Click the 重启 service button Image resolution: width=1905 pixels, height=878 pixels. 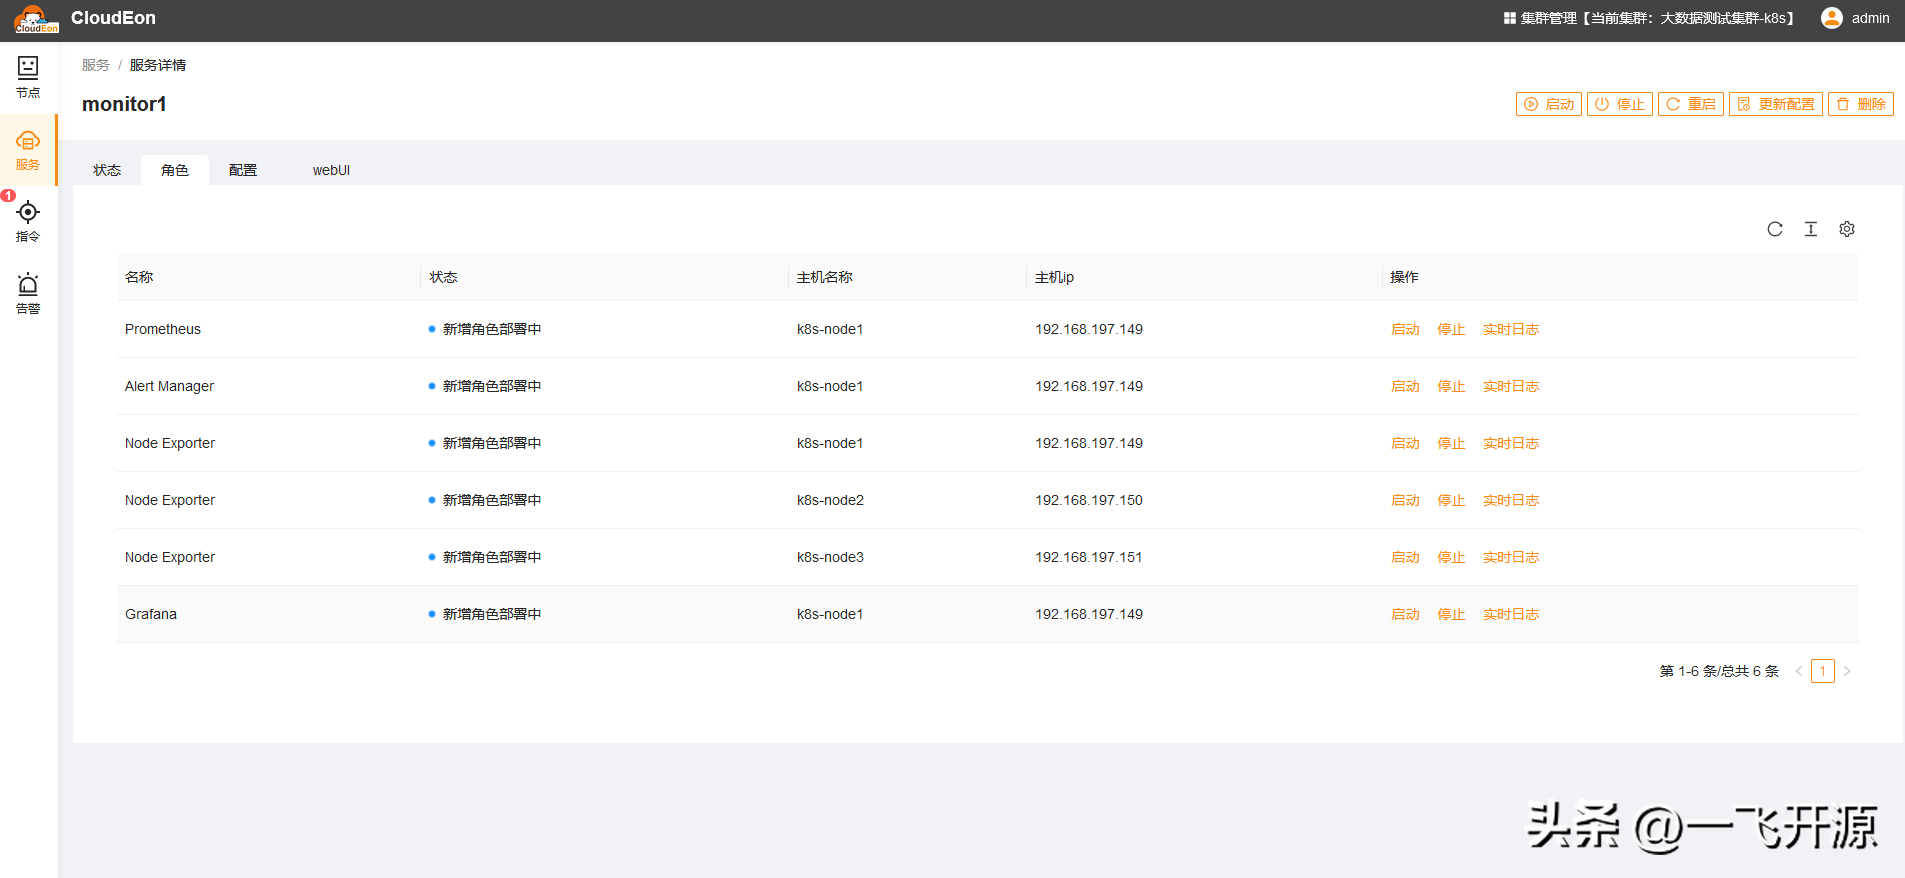tap(1691, 104)
